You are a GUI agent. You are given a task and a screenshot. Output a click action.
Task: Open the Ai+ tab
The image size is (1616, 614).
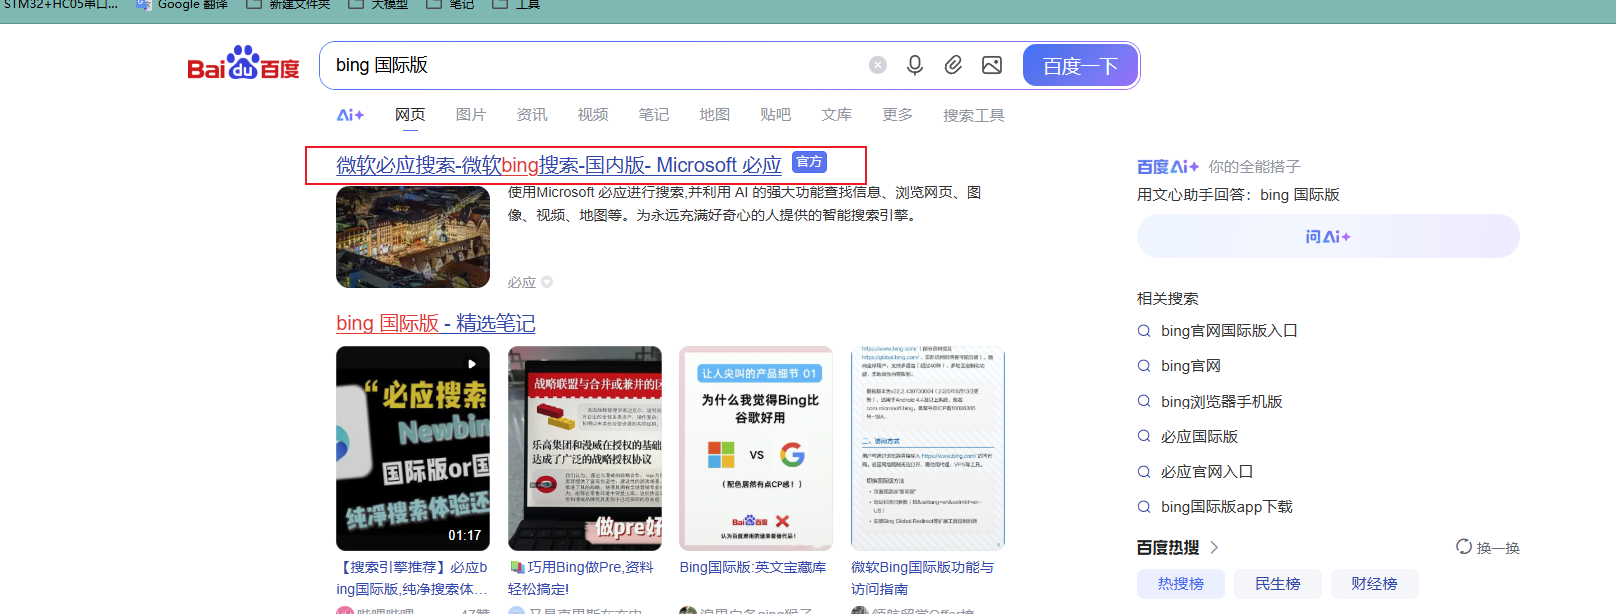(350, 115)
